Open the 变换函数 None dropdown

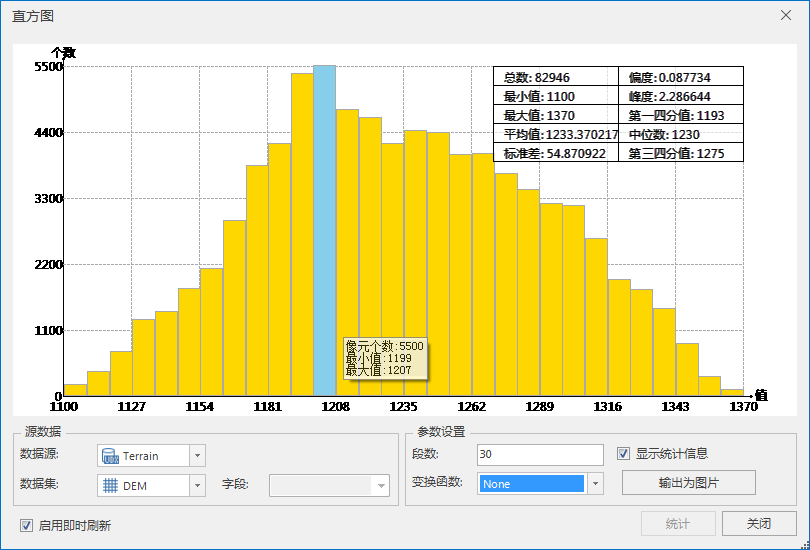595,484
